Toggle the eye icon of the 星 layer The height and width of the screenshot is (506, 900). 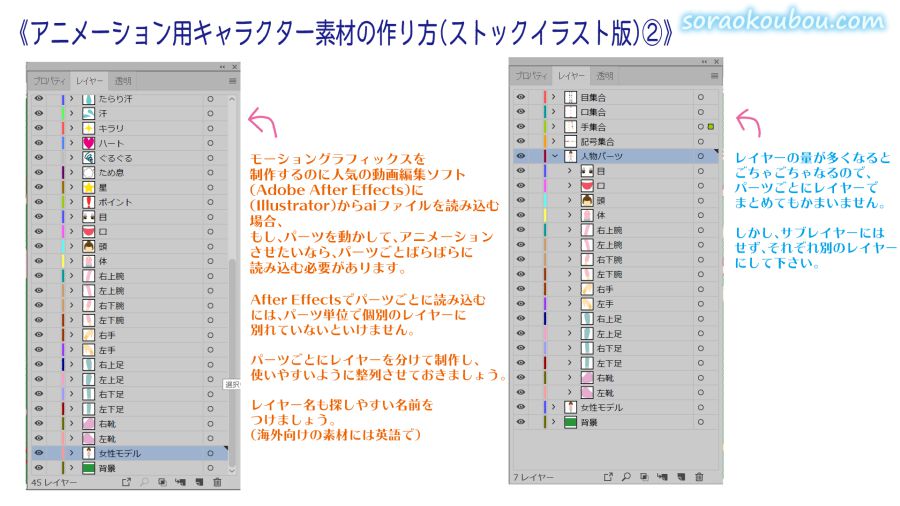click(39, 187)
